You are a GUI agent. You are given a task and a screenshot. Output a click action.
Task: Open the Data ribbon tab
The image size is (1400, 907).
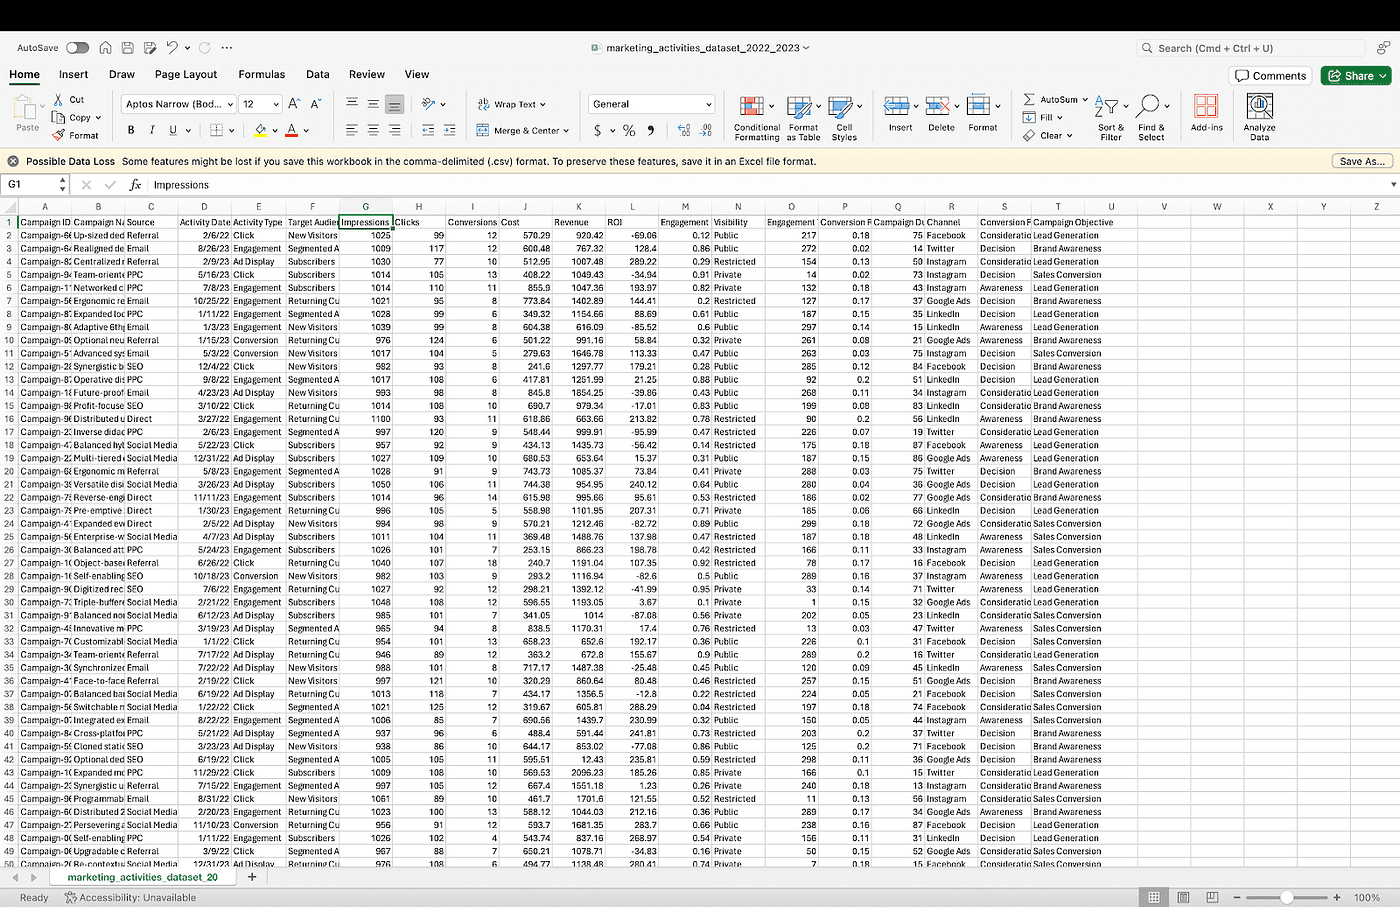(x=318, y=74)
